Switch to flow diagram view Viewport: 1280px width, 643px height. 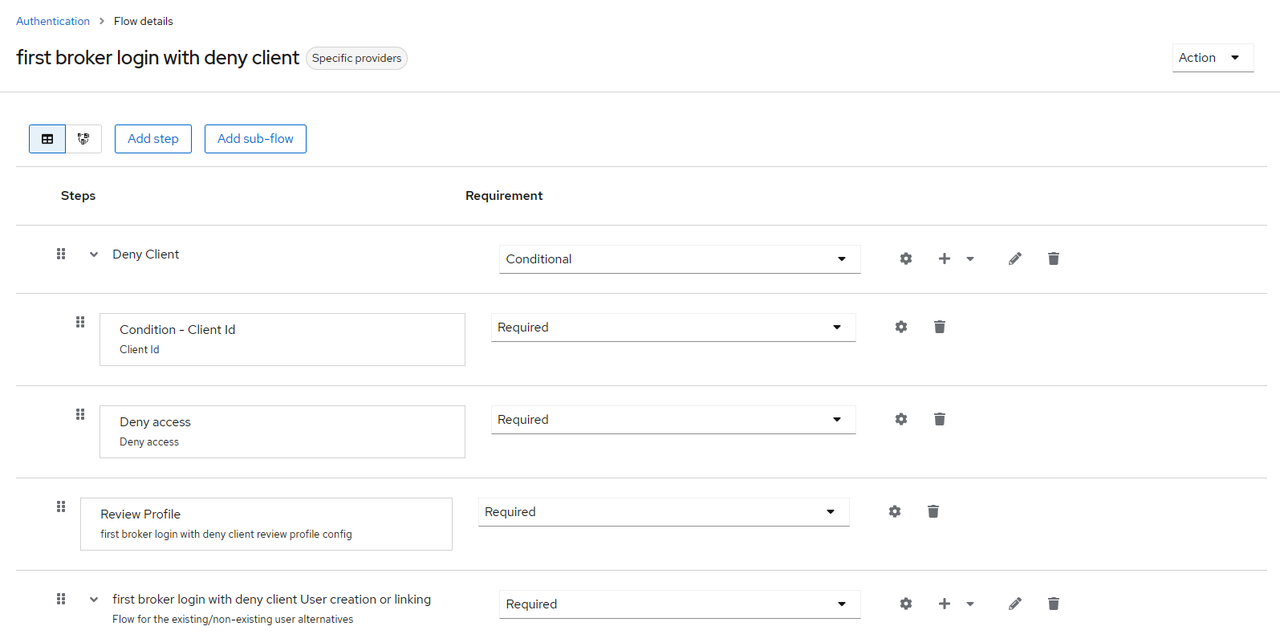(84, 139)
